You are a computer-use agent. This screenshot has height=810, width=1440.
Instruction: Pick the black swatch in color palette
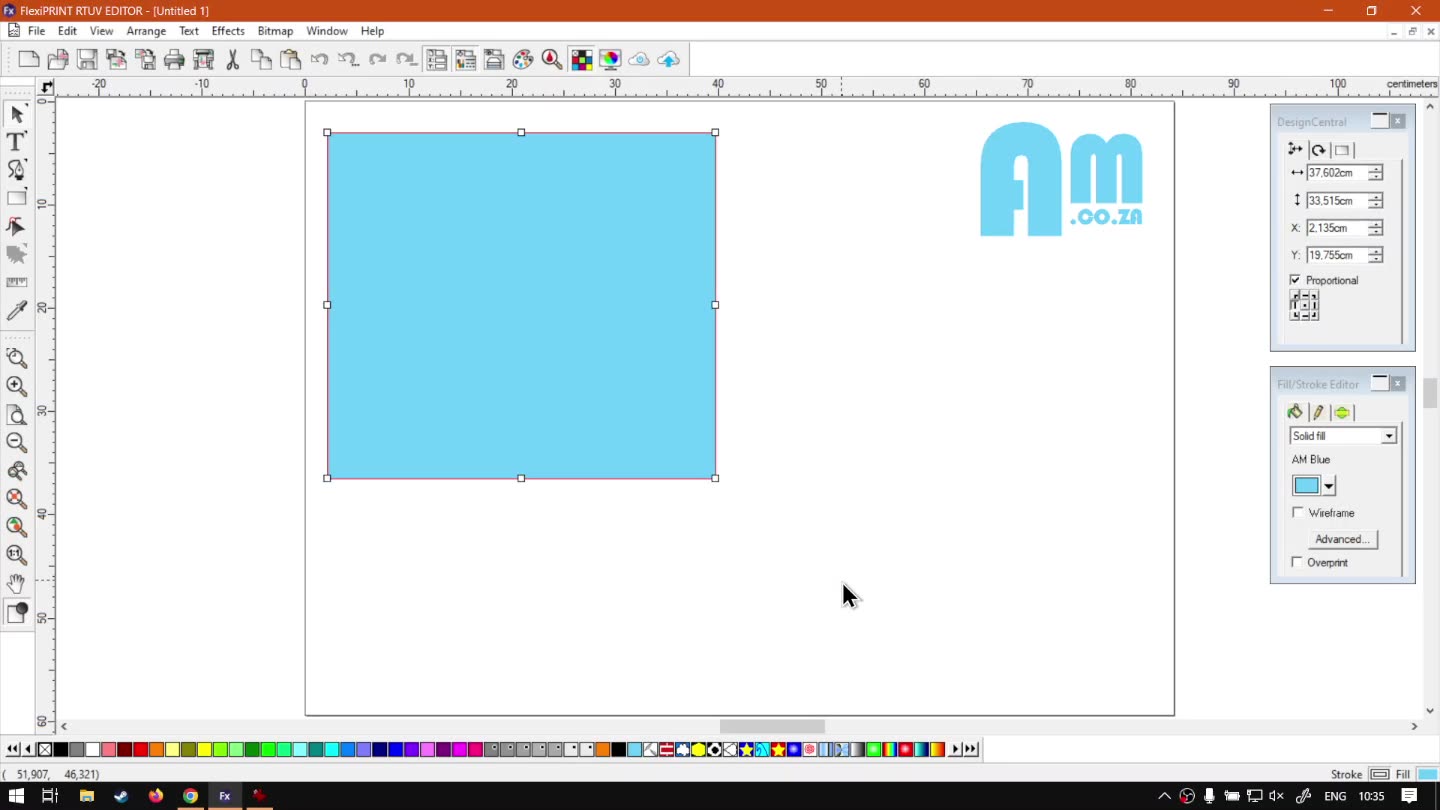(x=61, y=749)
